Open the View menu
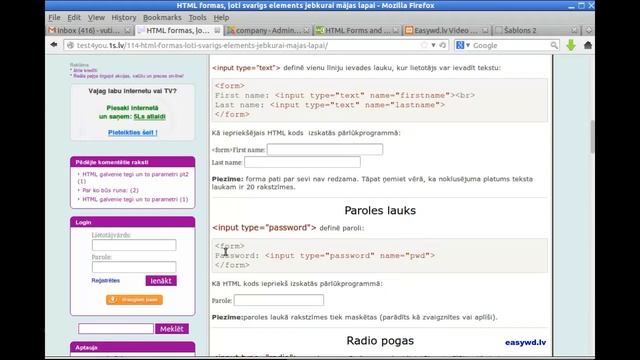This screenshot has width=640, height=360. coord(96,18)
